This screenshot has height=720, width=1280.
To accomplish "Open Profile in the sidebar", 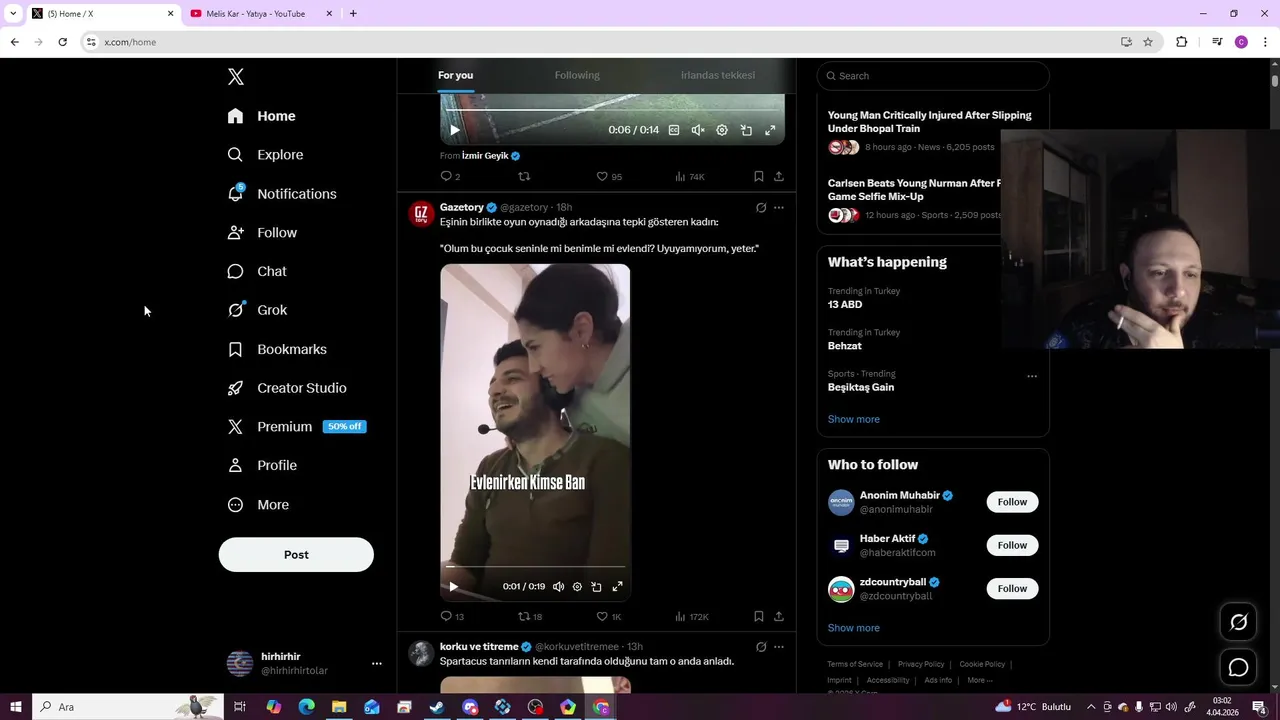I will (x=262, y=466).
